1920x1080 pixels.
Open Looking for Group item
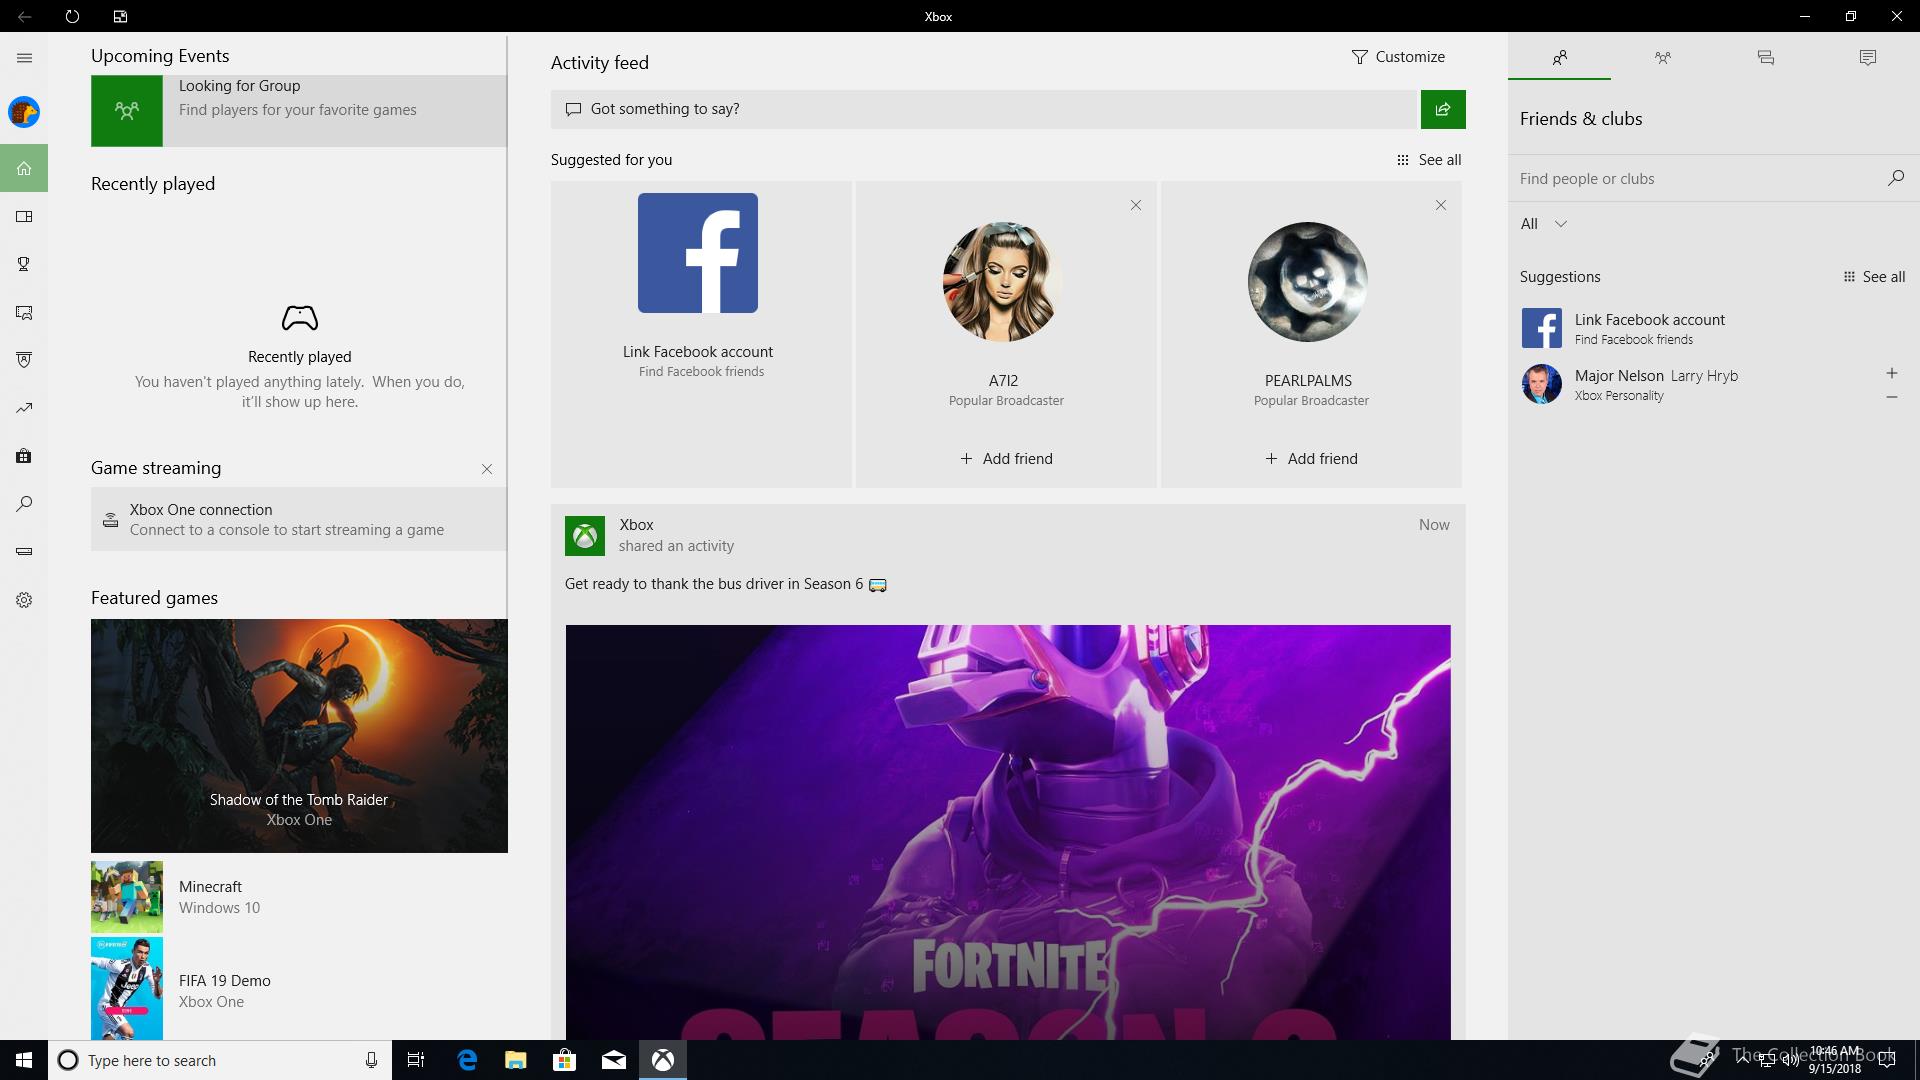(299, 111)
